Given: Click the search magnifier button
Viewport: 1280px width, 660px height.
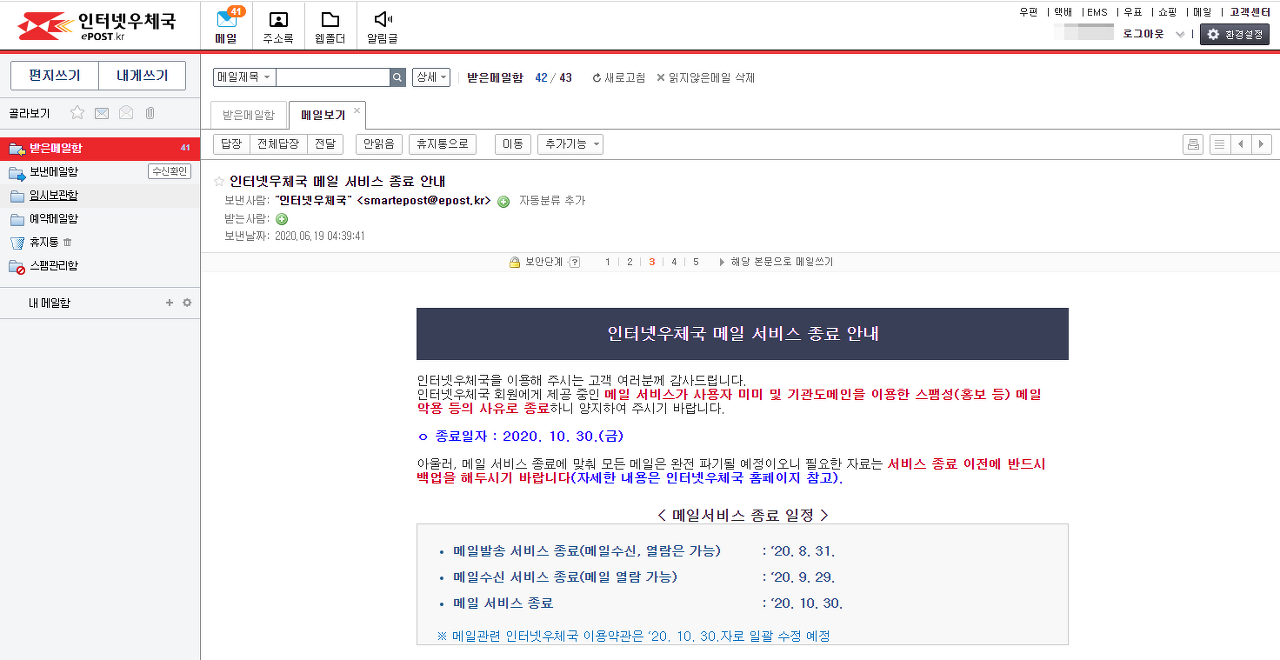Looking at the screenshot, I should click(398, 77).
